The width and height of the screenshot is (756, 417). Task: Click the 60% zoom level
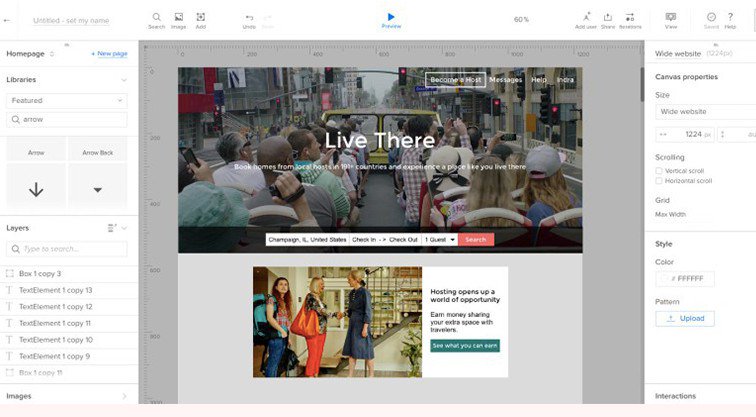coord(521,20)
